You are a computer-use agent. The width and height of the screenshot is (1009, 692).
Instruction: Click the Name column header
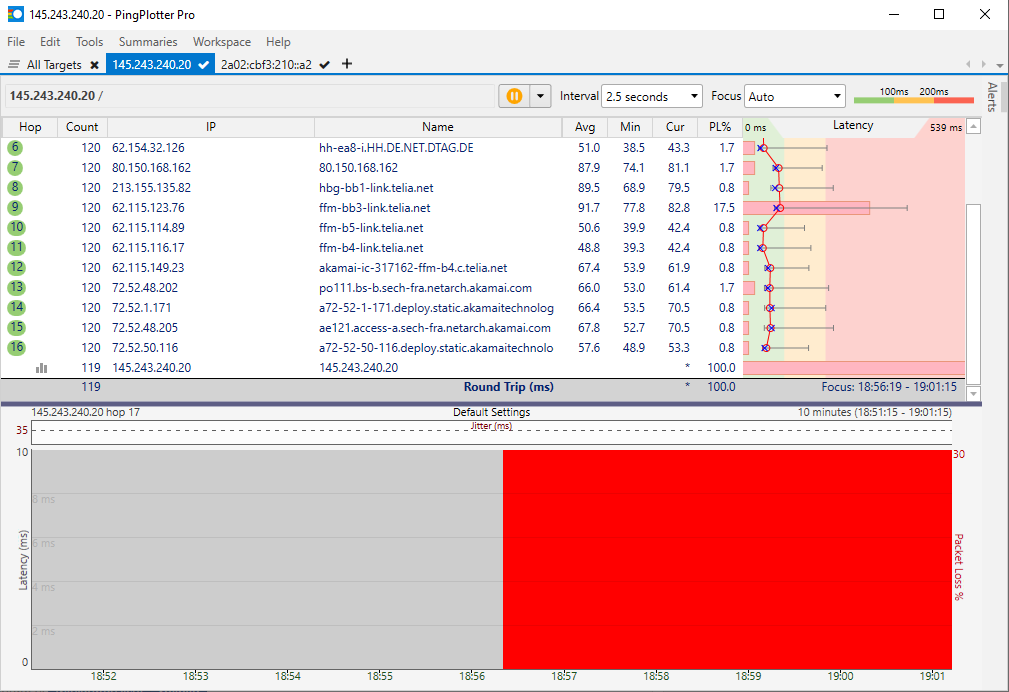point(438,127)
